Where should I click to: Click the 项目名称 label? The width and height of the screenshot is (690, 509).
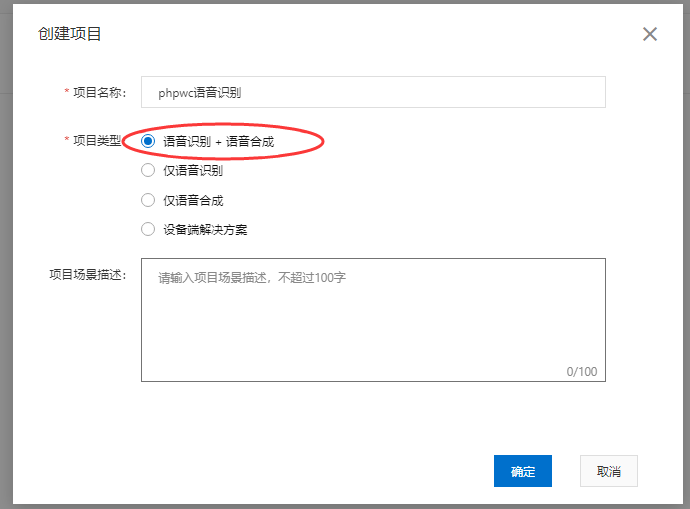coord(99,92)
